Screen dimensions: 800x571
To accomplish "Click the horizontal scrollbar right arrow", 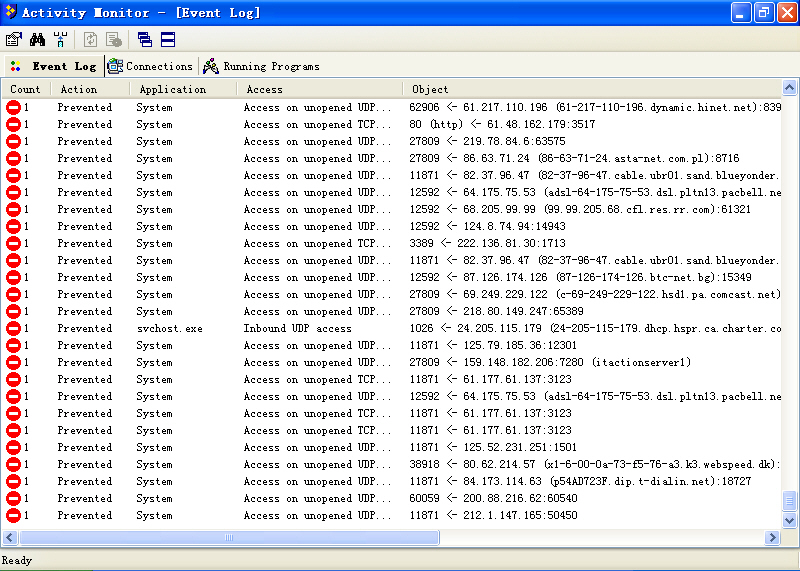I will [772, 538].
